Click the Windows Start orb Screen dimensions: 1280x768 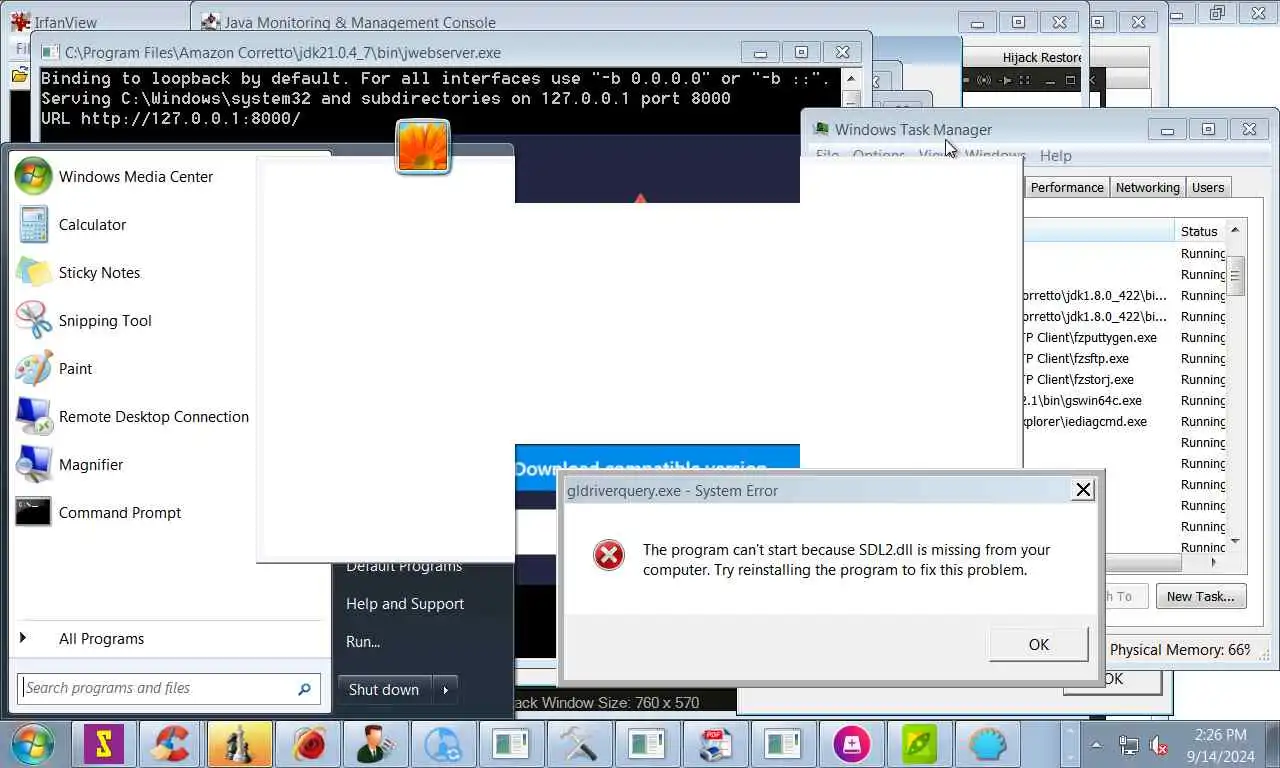coord(34,745)
